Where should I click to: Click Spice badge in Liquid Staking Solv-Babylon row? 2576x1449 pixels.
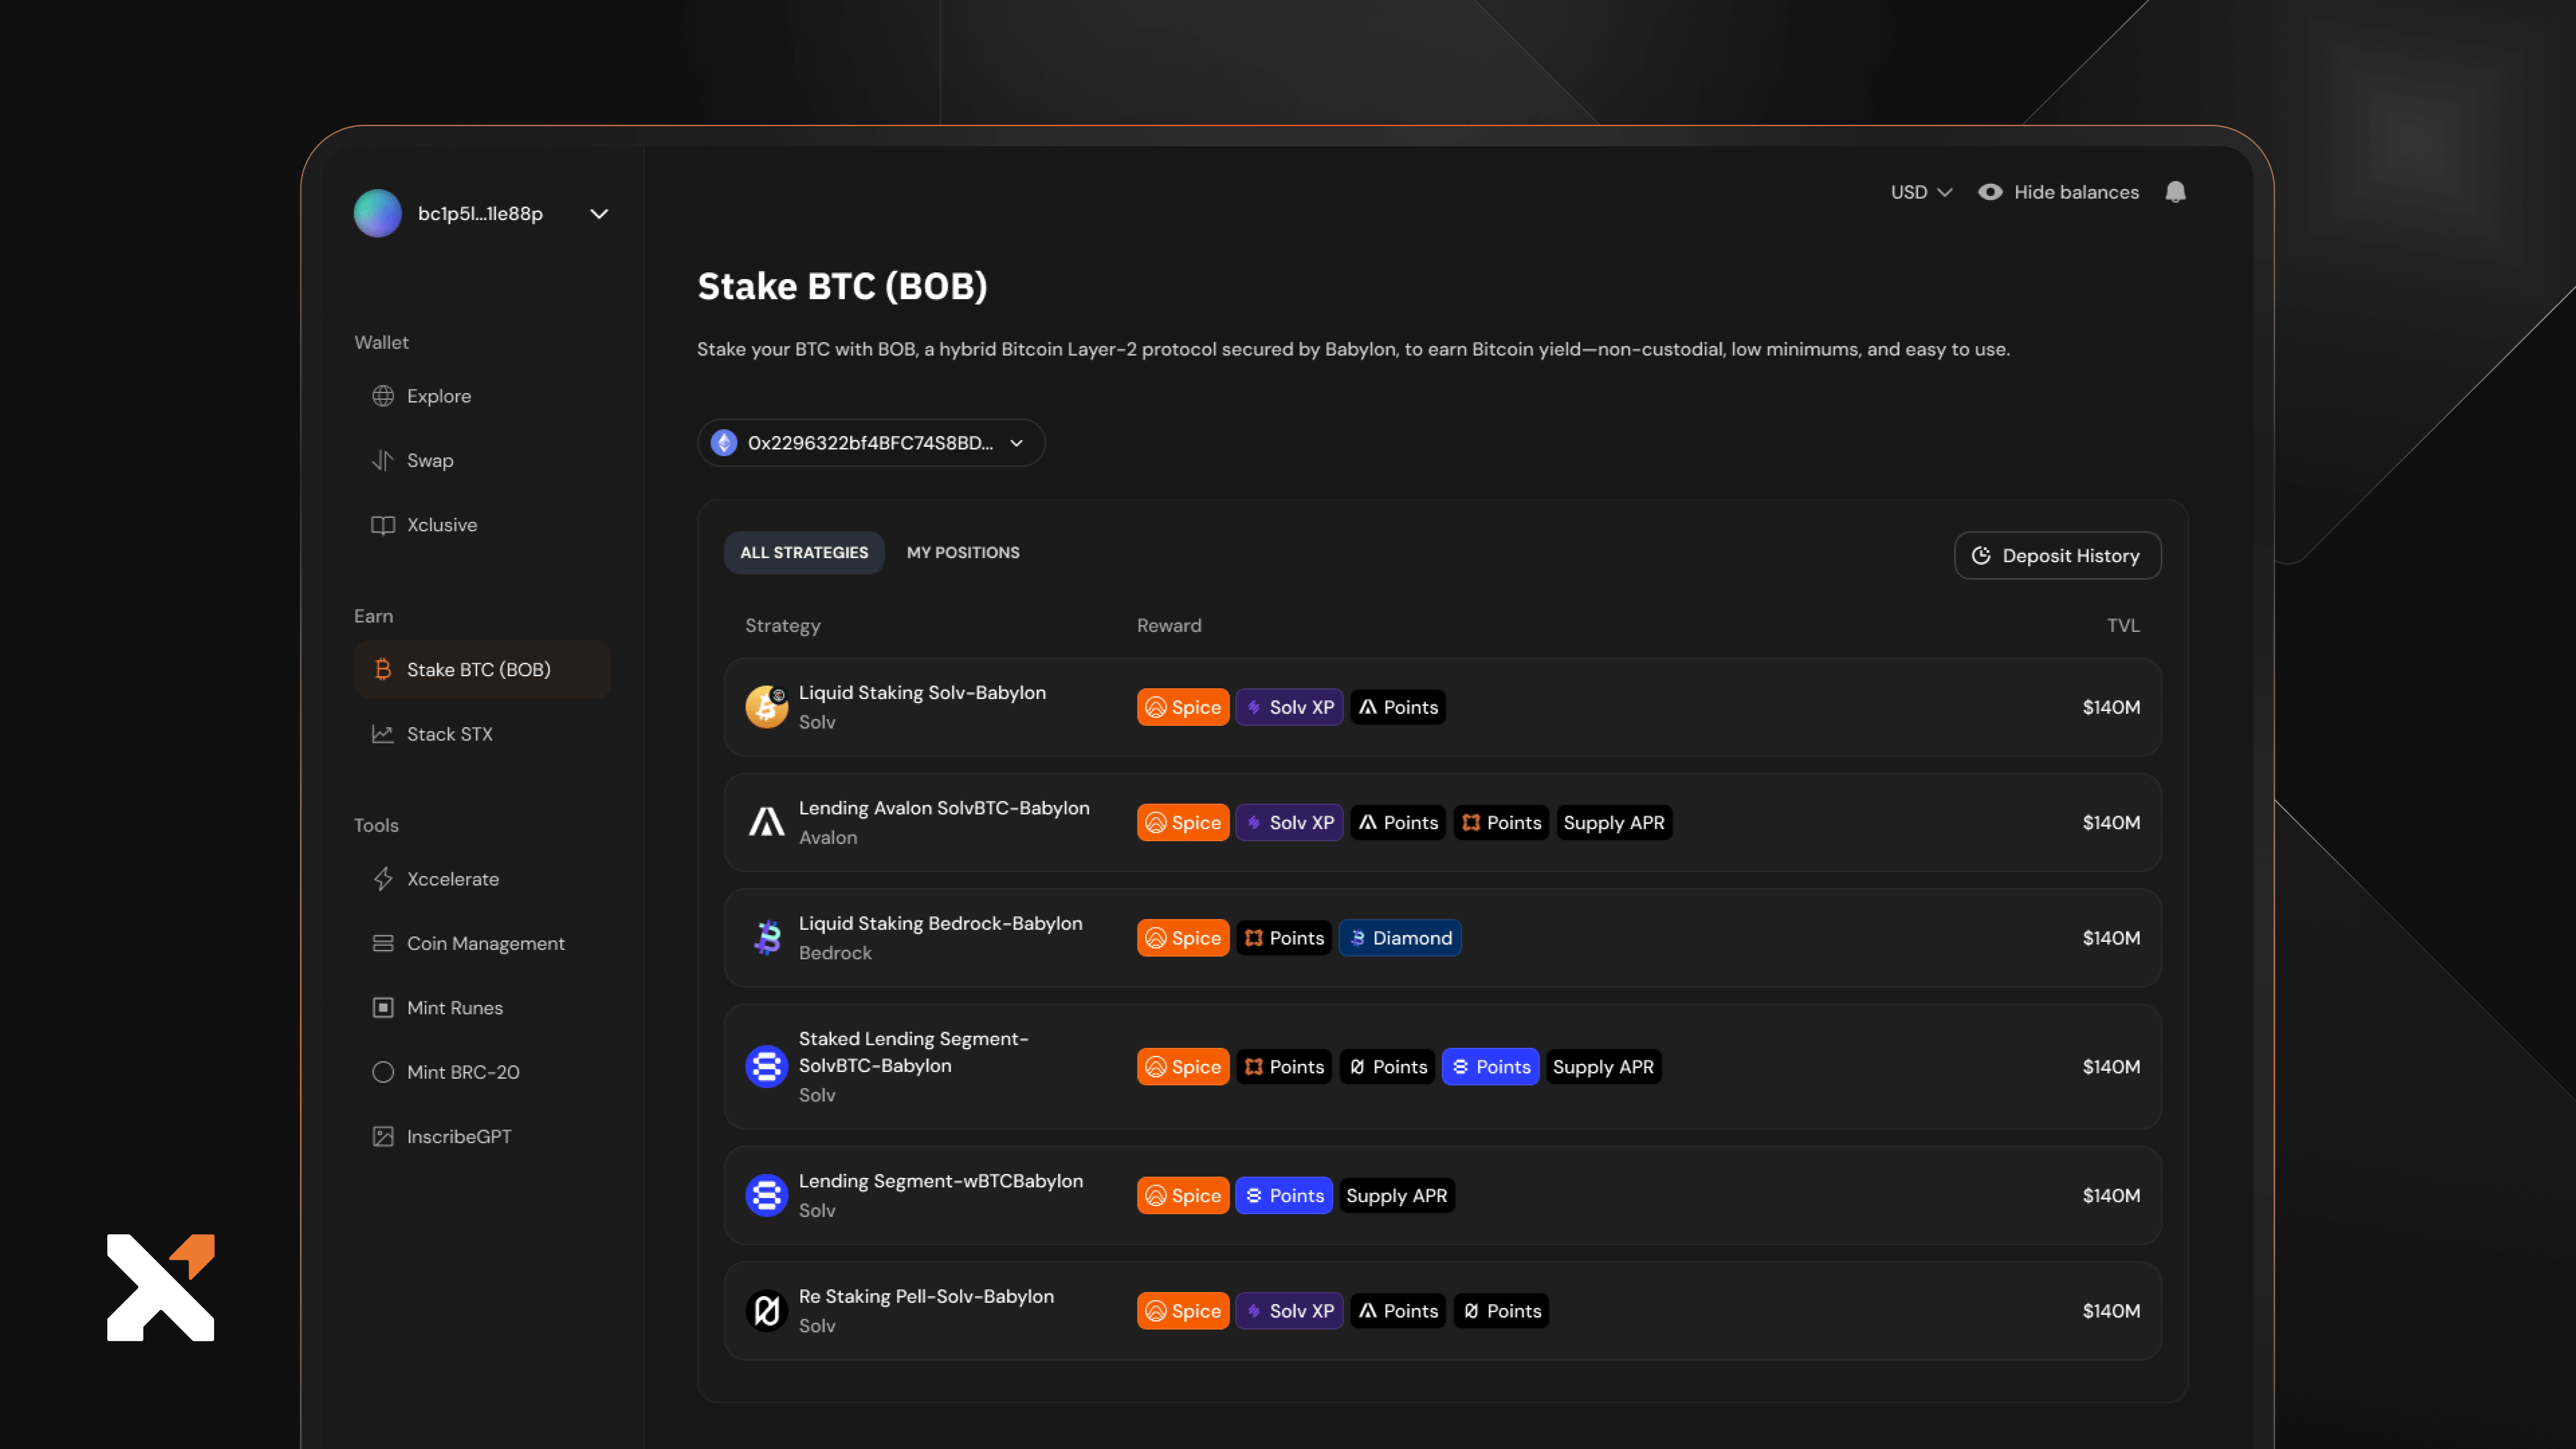pos(1183,707)
